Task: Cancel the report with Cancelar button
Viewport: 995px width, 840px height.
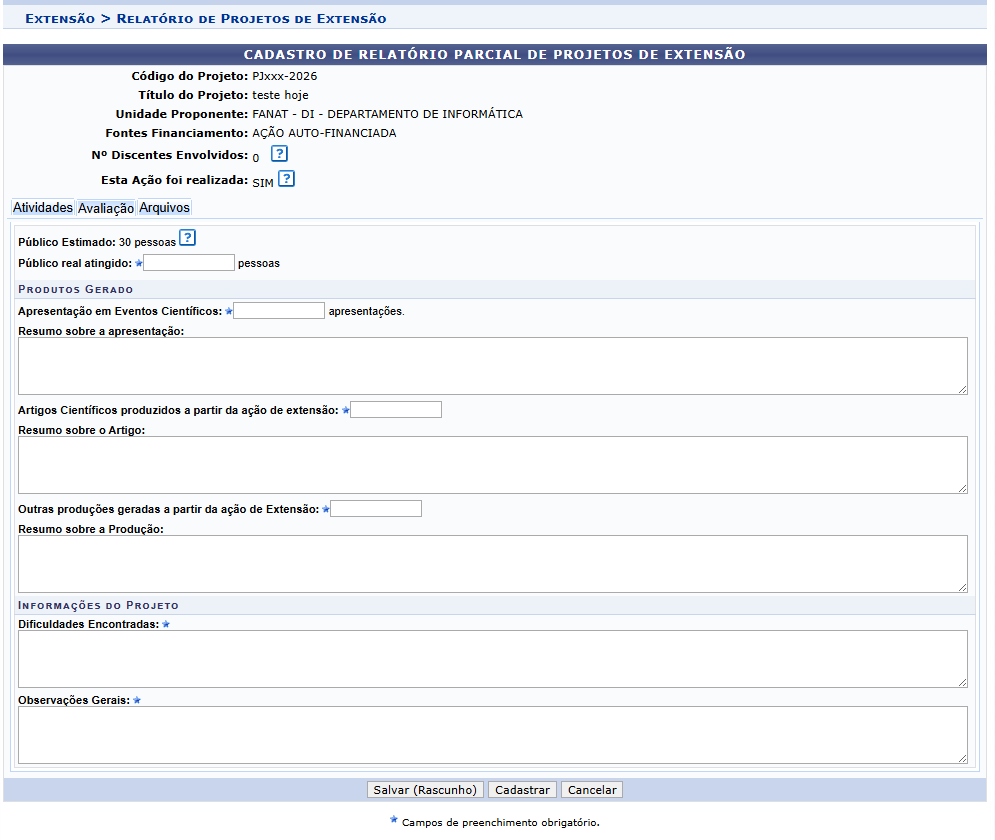Action: [592, 790]
